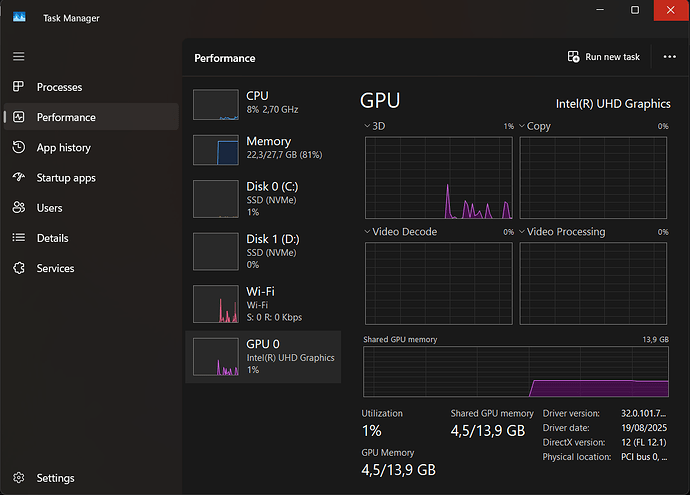Screen dimensions: 690x495
Task: Click the CPU label text
Action: click(257, 96)
